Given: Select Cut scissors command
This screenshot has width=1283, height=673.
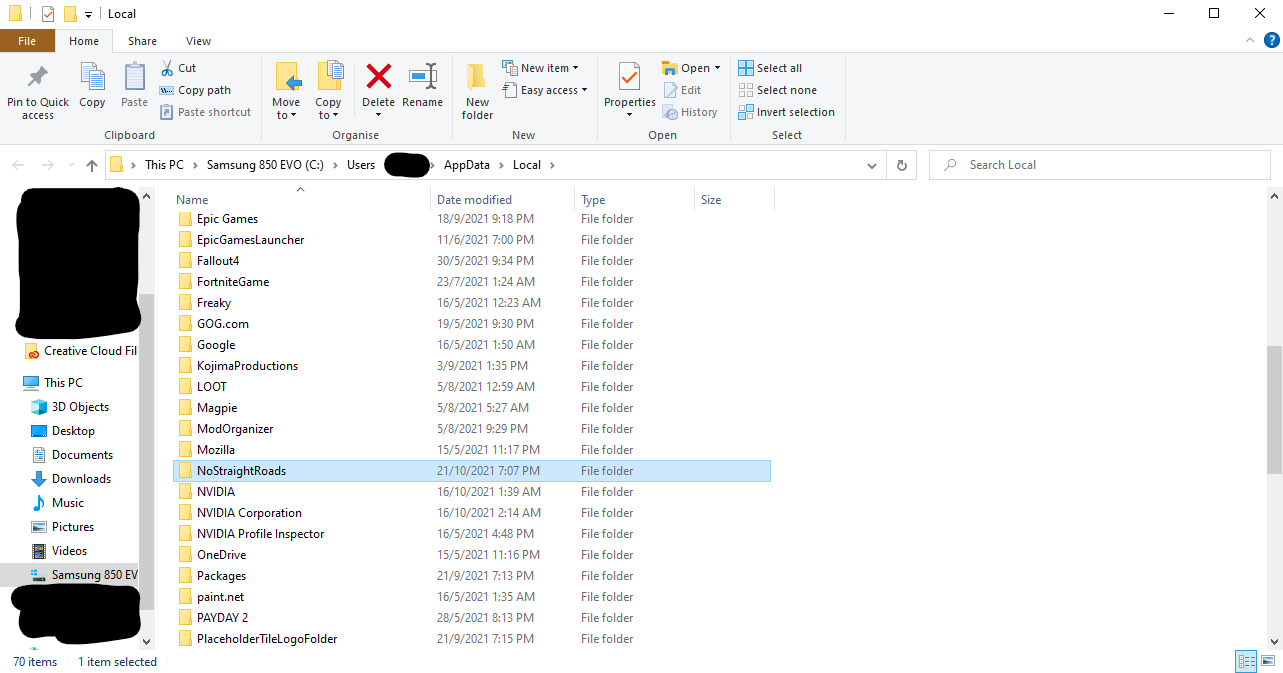Looking at the screenshot, I should pyautogui.click(x=178, y=68).
